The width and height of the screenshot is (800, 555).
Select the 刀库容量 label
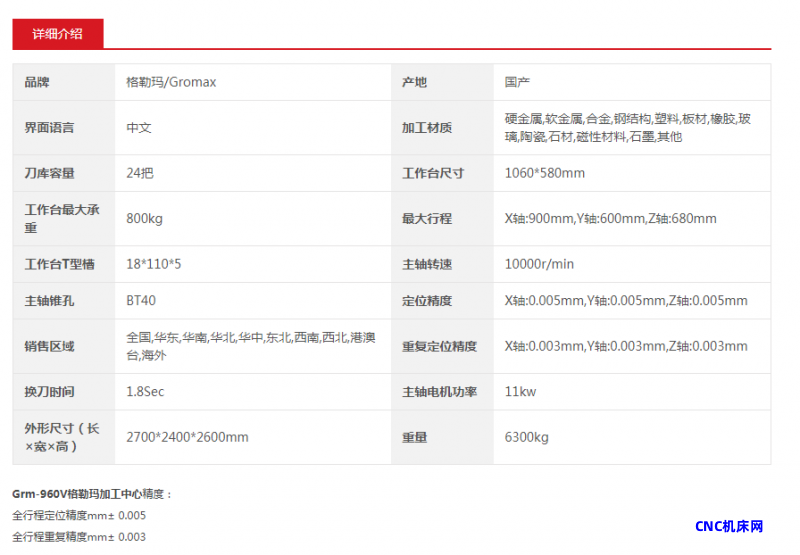(49, 173)
